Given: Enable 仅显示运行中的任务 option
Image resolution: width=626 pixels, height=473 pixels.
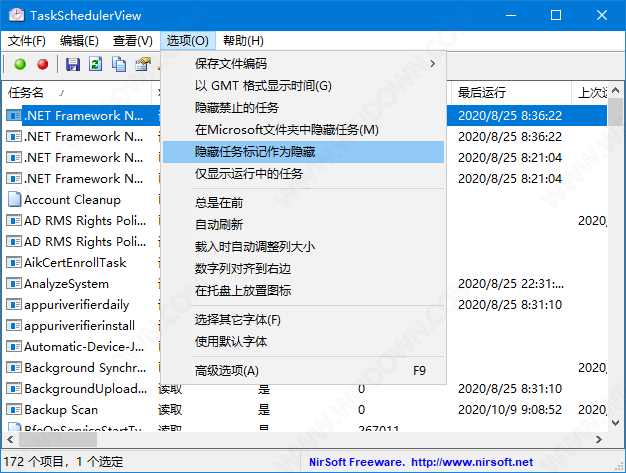Looking at the screenshot, I should 248,174.
